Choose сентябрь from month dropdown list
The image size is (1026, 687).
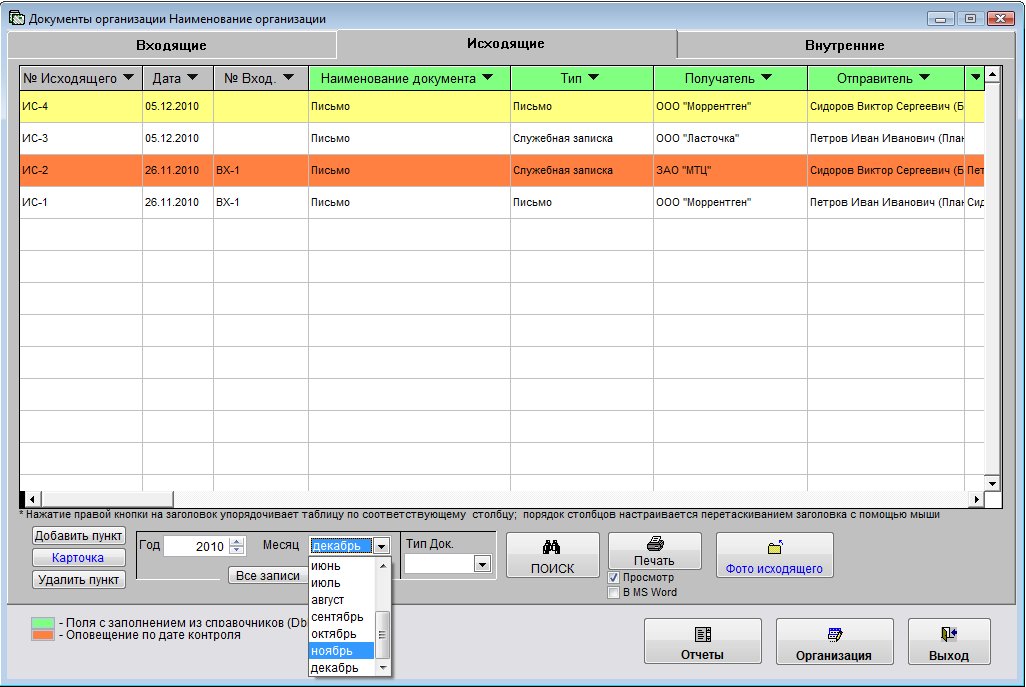[342, 617]
